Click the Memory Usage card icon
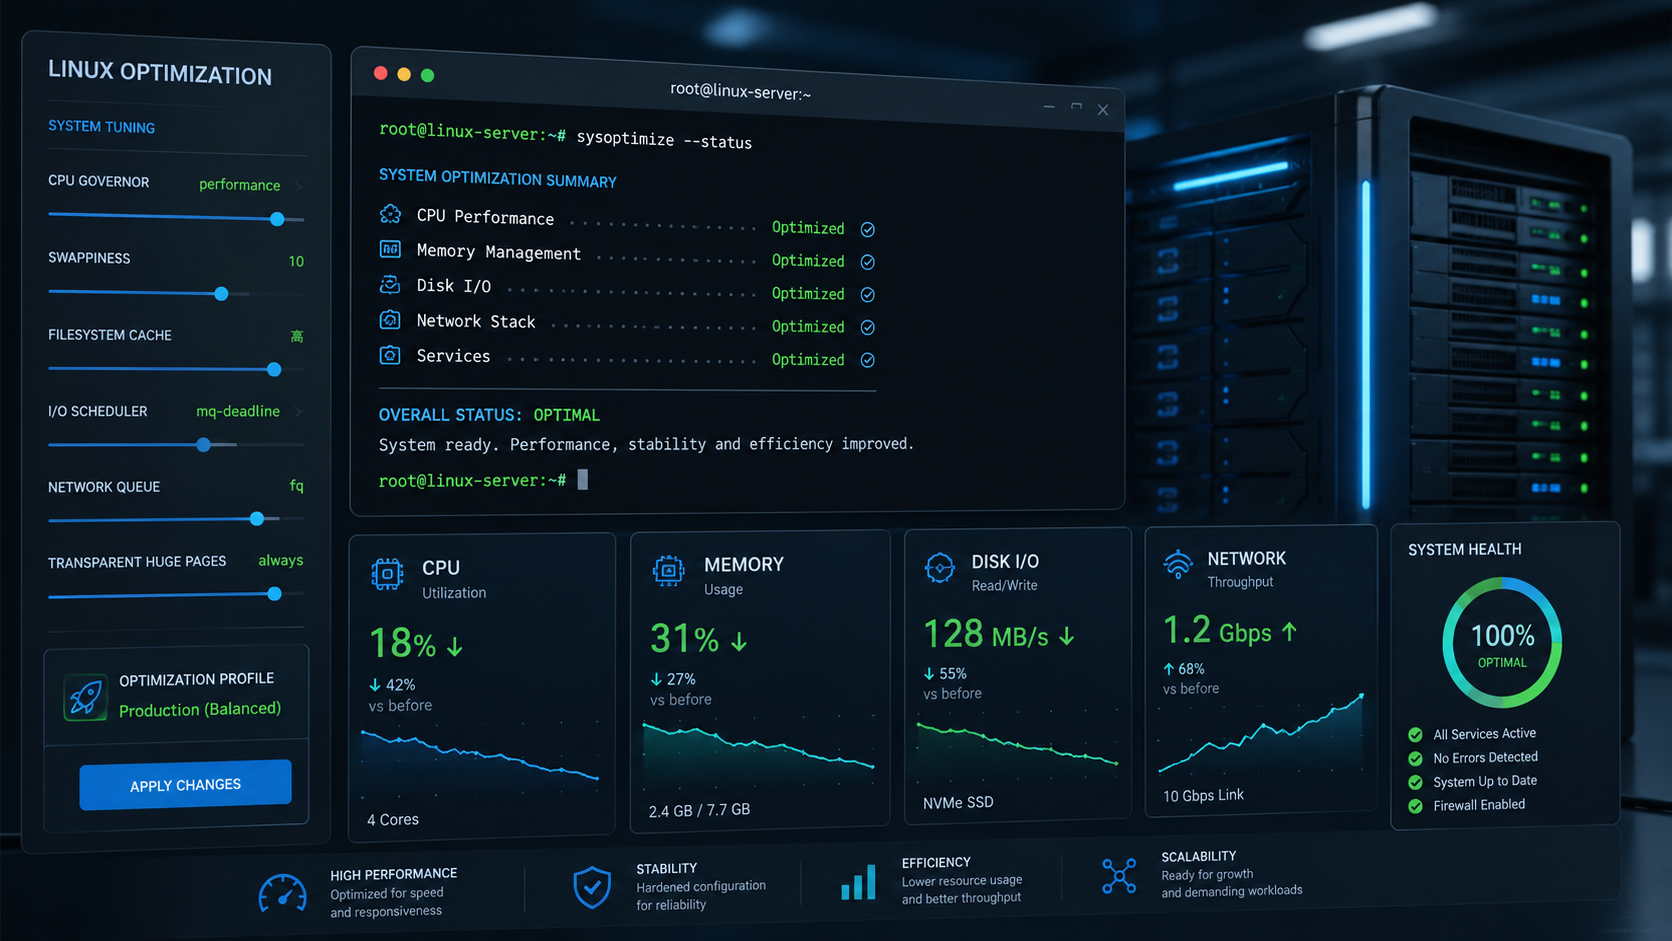The height and width of the screenshot is (941, 1672). tap(668, 570)
